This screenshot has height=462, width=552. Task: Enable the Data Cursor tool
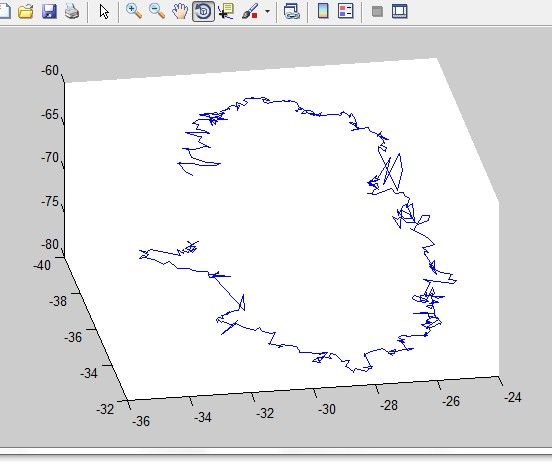click(x=226, y=11)
